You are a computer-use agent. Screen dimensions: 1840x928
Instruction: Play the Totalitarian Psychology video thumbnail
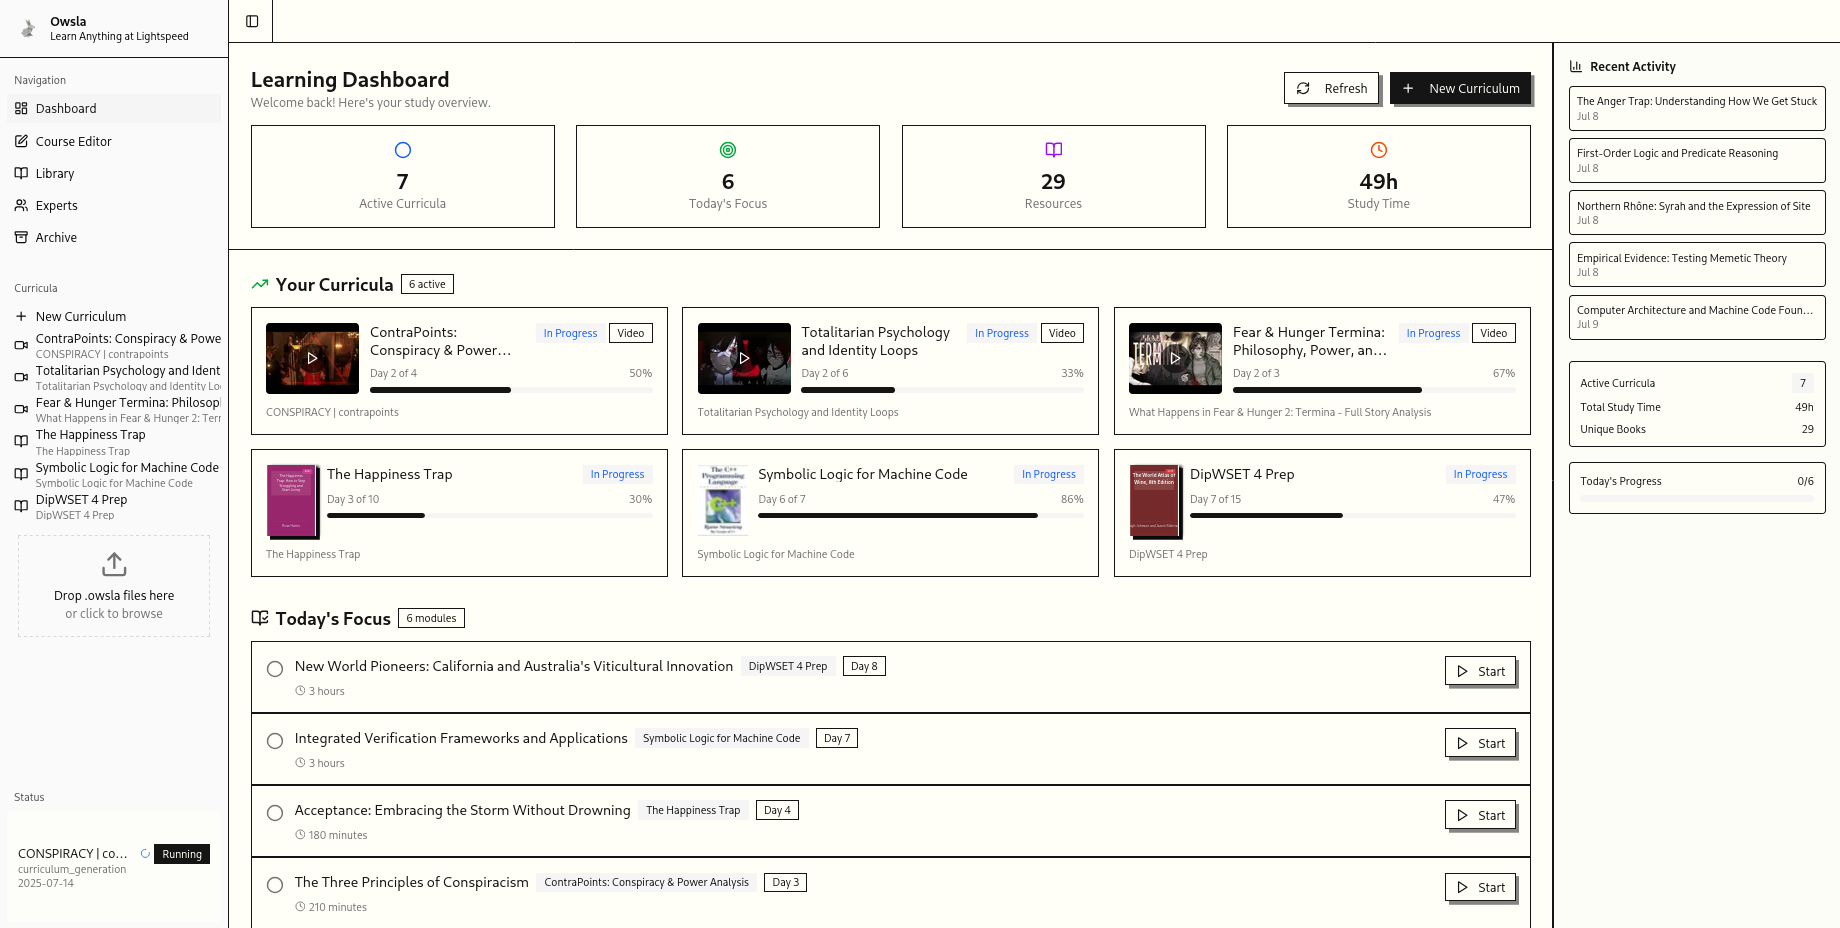744,358
